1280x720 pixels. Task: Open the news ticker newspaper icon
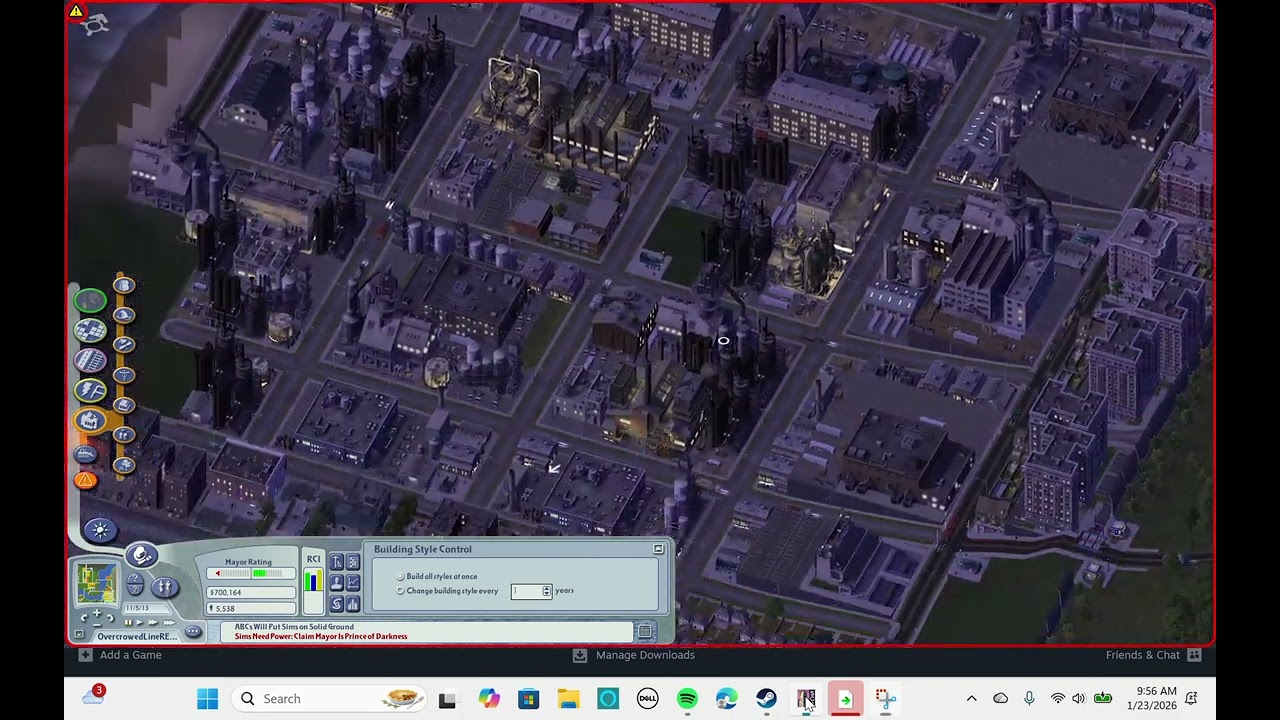(645, 631)
